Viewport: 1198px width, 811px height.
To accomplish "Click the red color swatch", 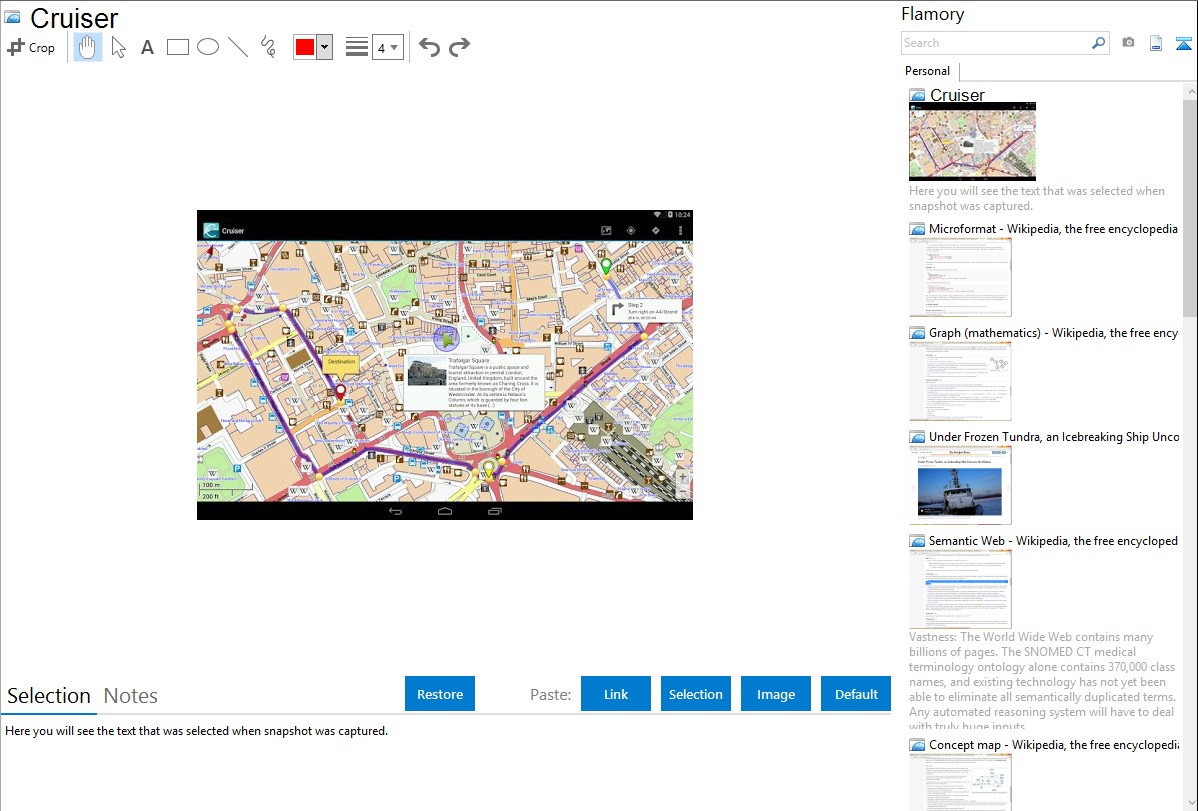I will pos(305,47).
